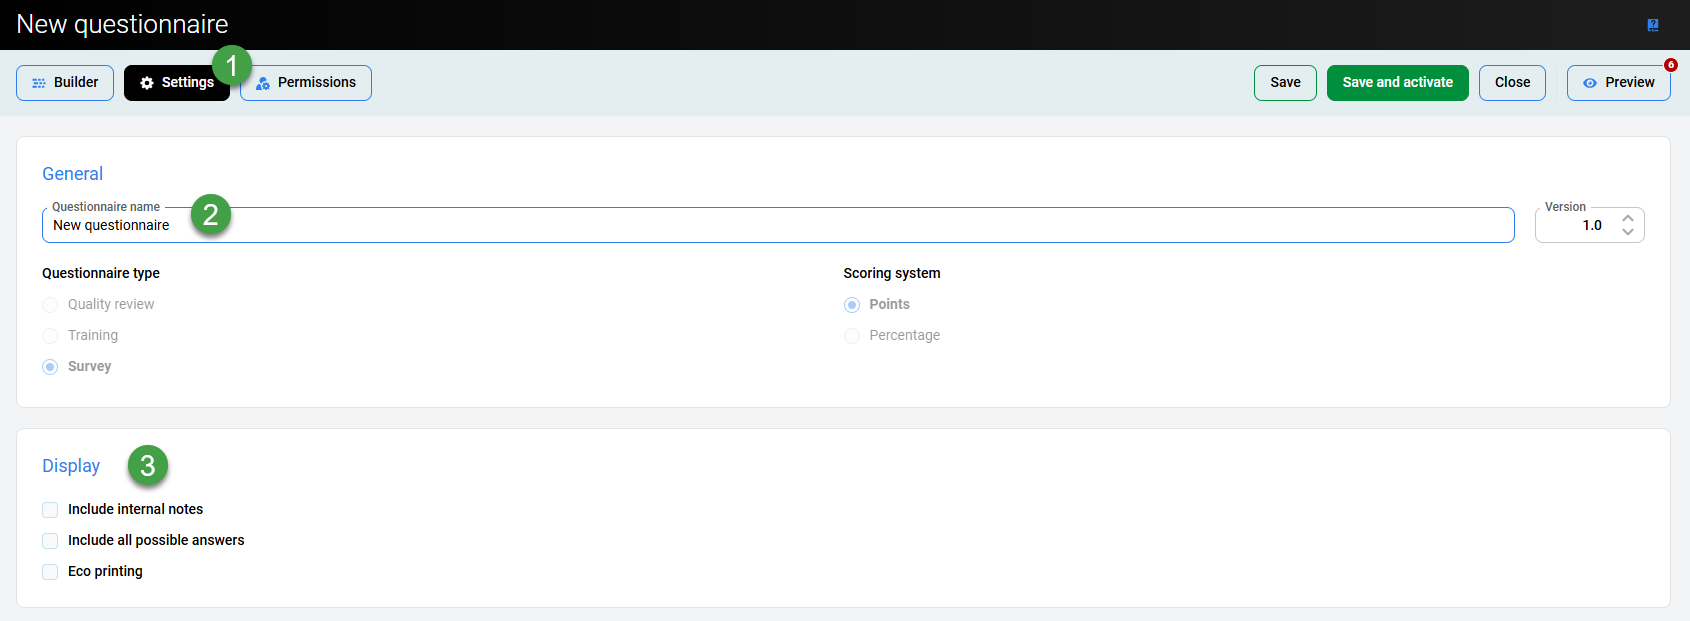The image size is (1690, 621).
Task: Switch to the Builder tab
Action: [x=65, y=83]
